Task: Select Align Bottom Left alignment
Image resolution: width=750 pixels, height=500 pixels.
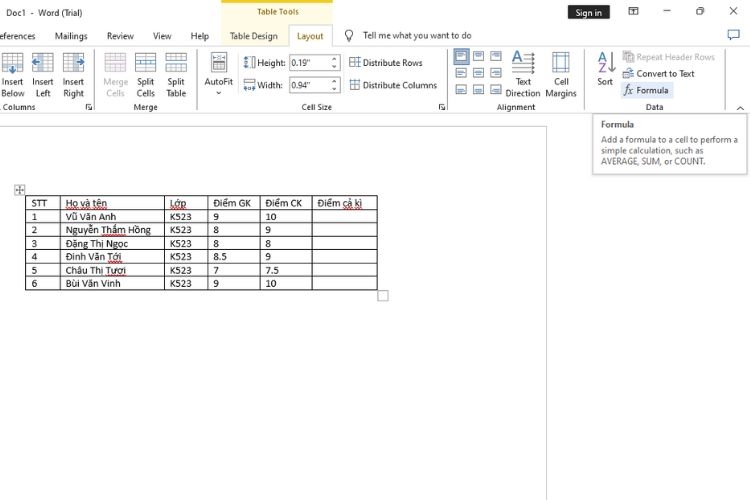Action: tap(461, 89)
